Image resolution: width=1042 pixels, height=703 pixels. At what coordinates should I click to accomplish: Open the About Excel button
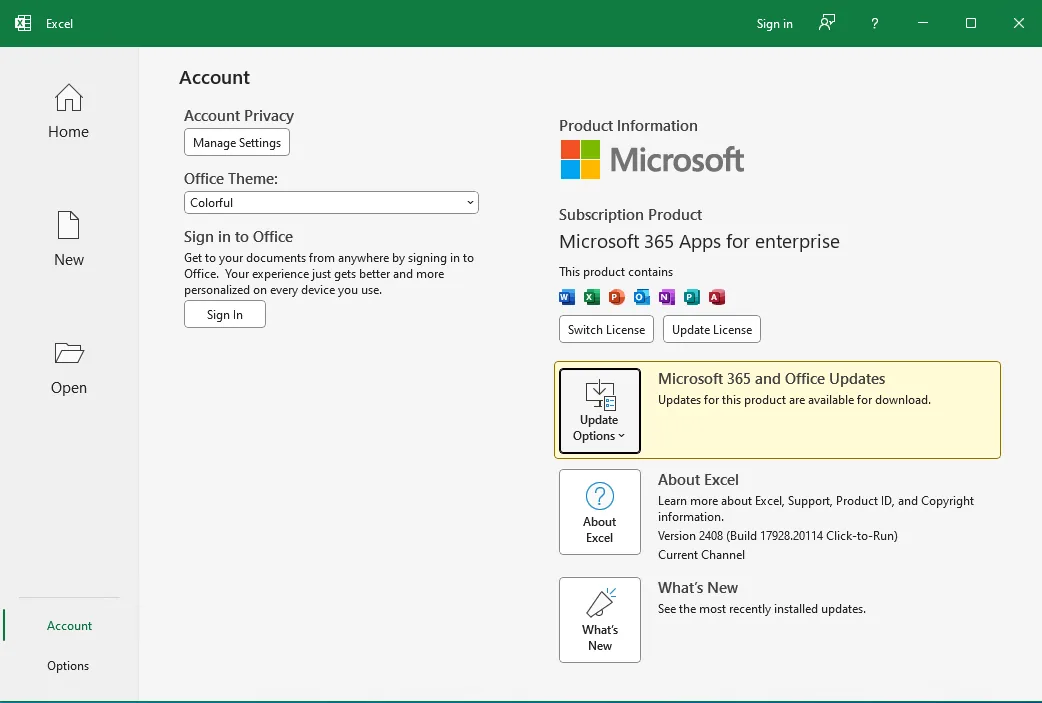point(599,512)
